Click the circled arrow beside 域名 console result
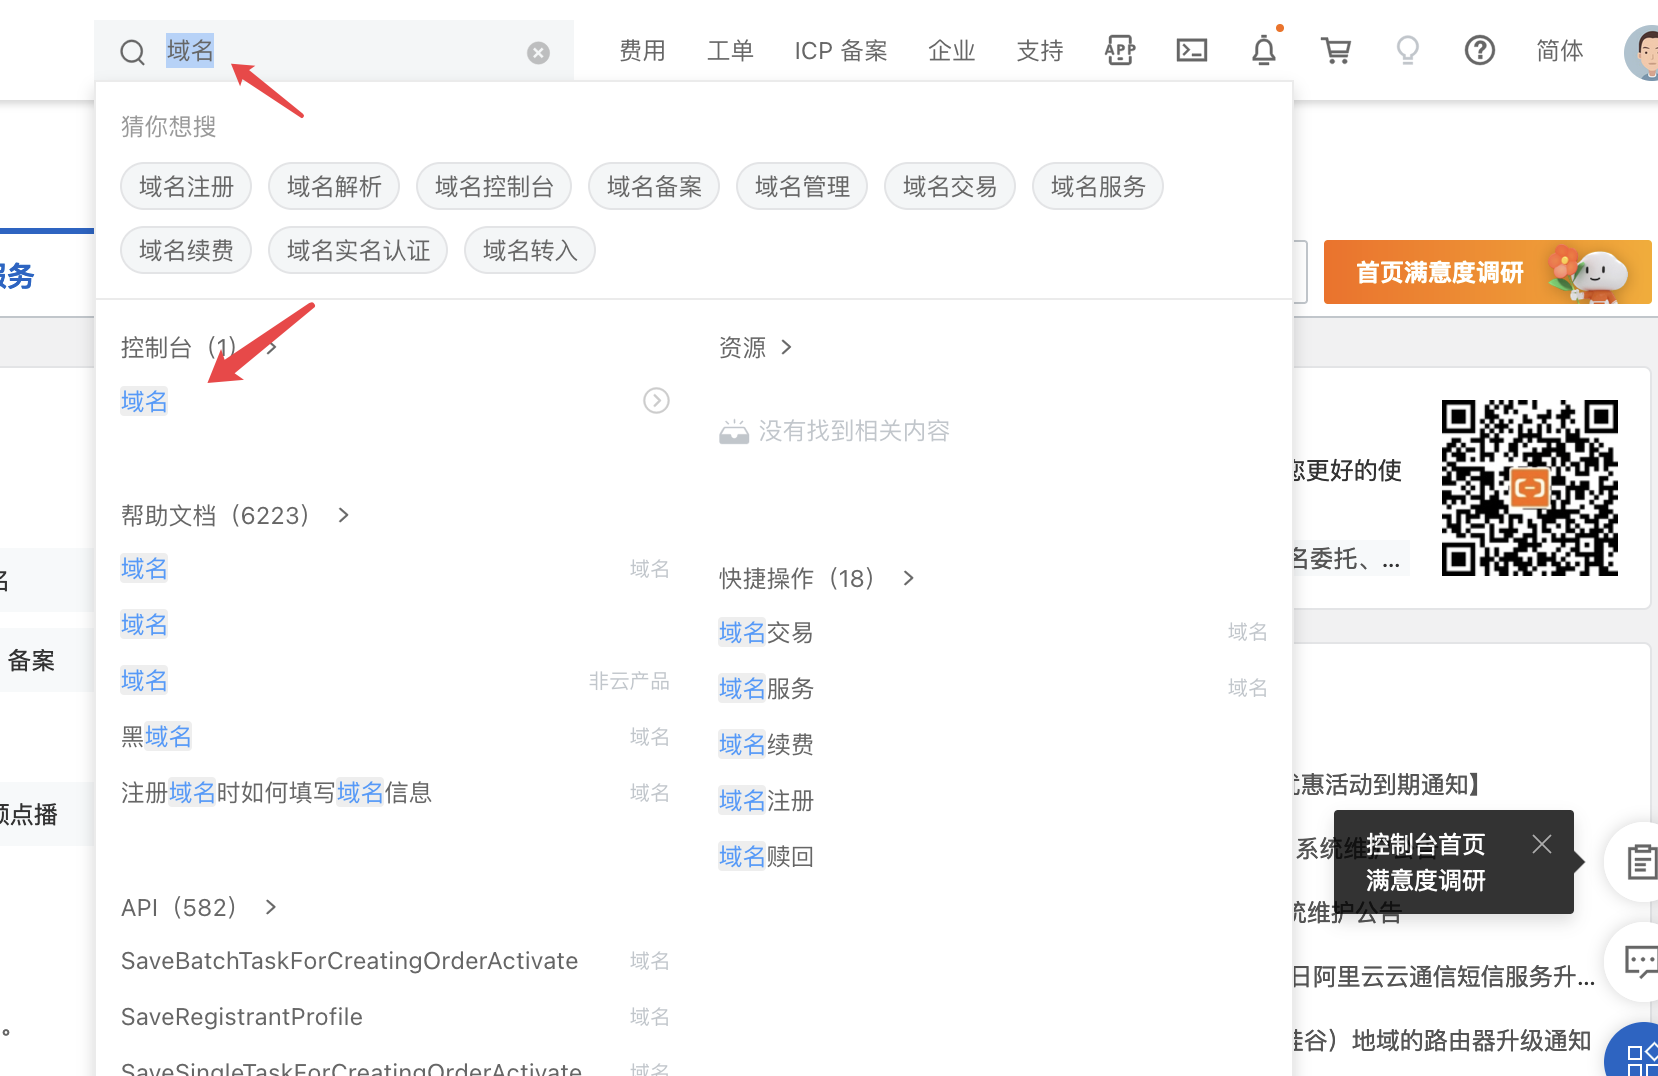 [656, 401]
